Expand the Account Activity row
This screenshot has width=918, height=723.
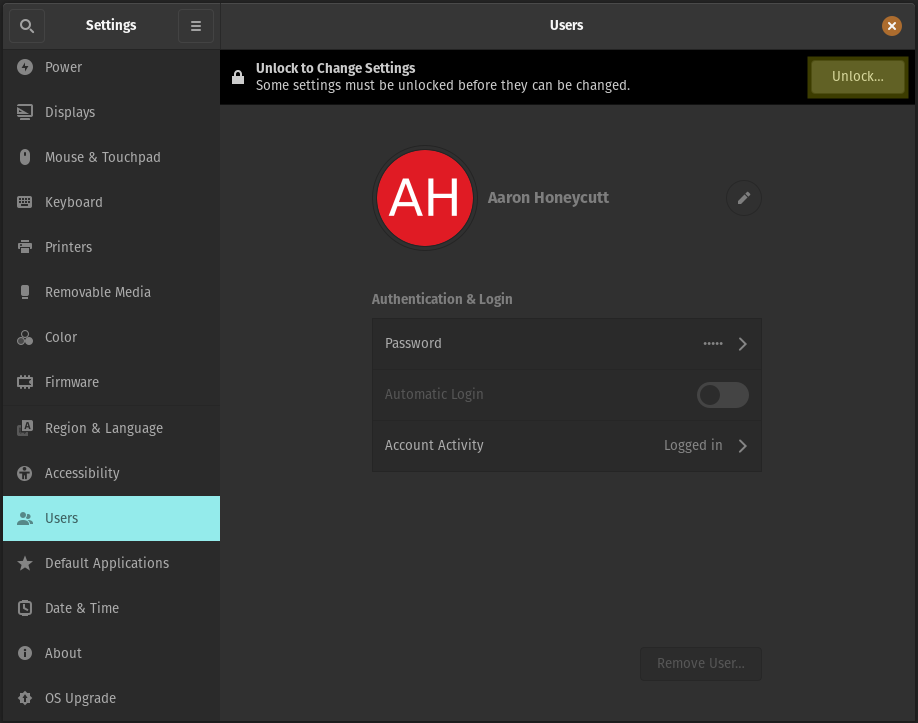(x=742, y=446)
